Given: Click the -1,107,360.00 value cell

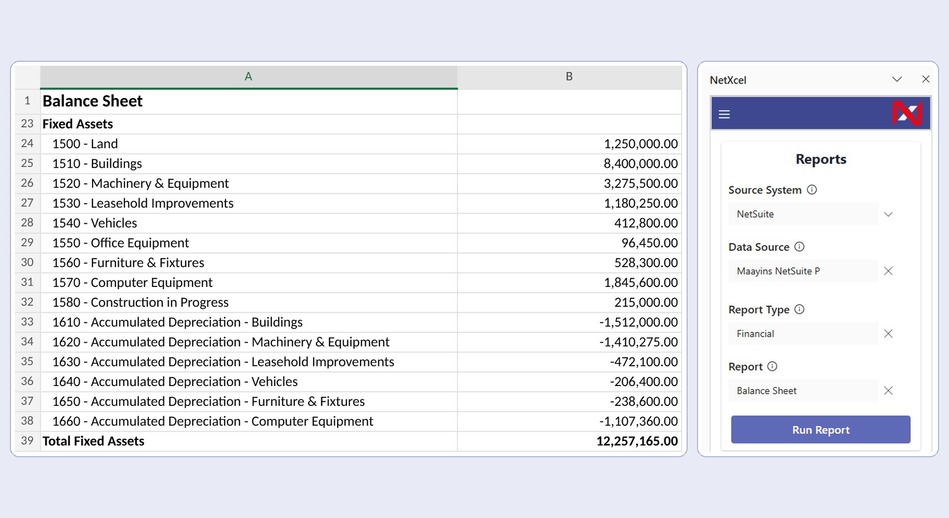Looking at the screenshot, I should click(x=570, y=421).
